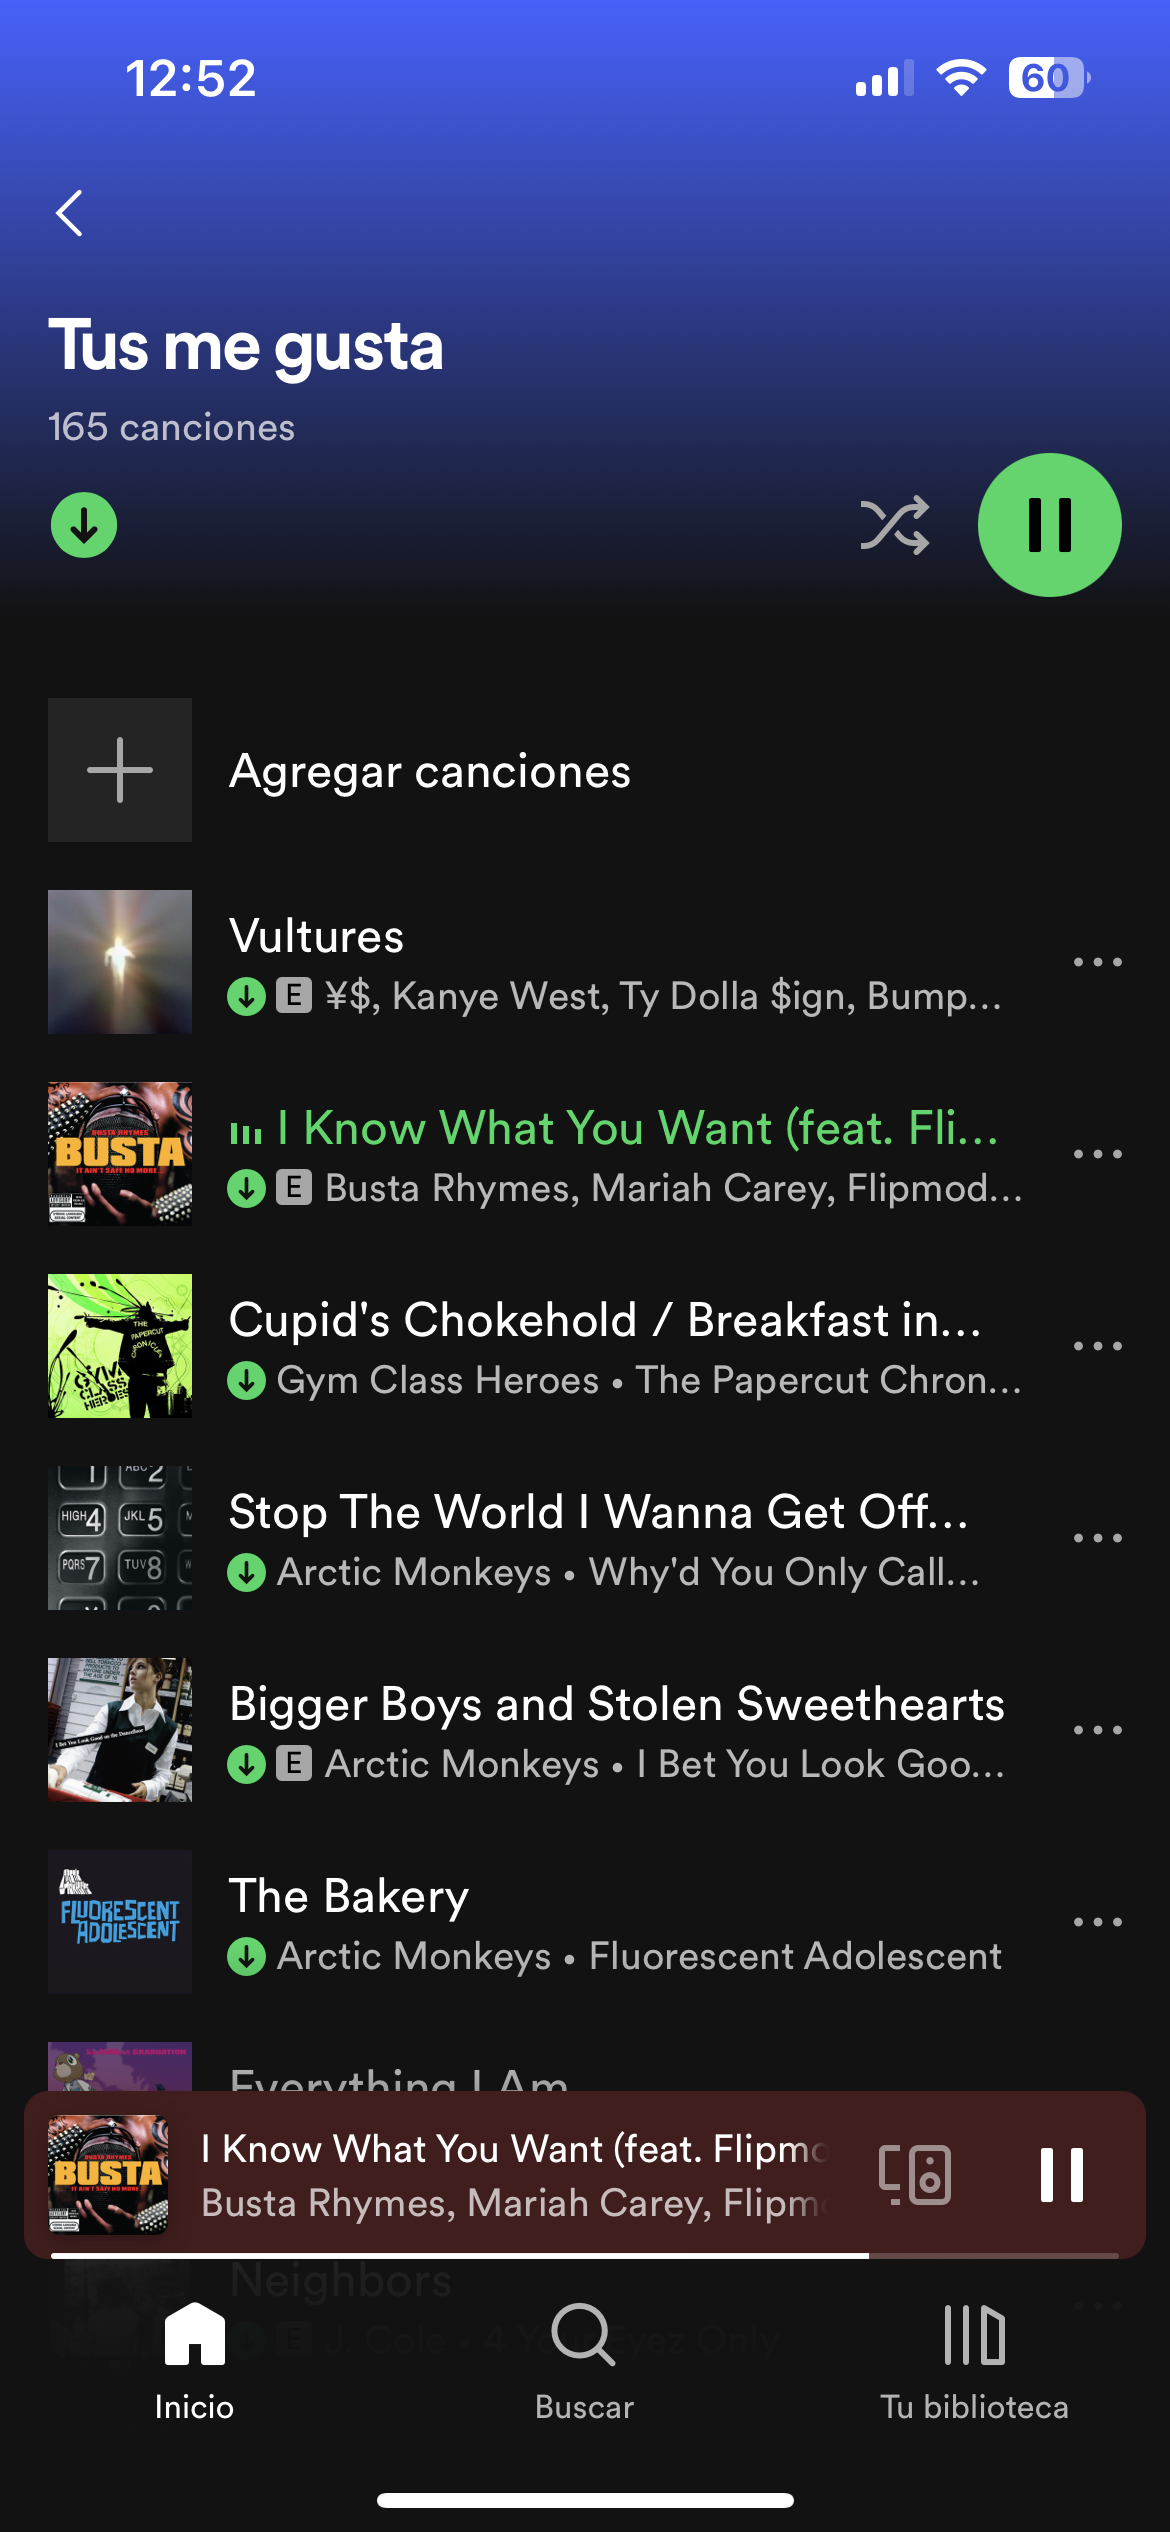Open more options for I Know What You Want
The height and width of the screenshot is (2532, 1170).
(x=1097, y=1154)
